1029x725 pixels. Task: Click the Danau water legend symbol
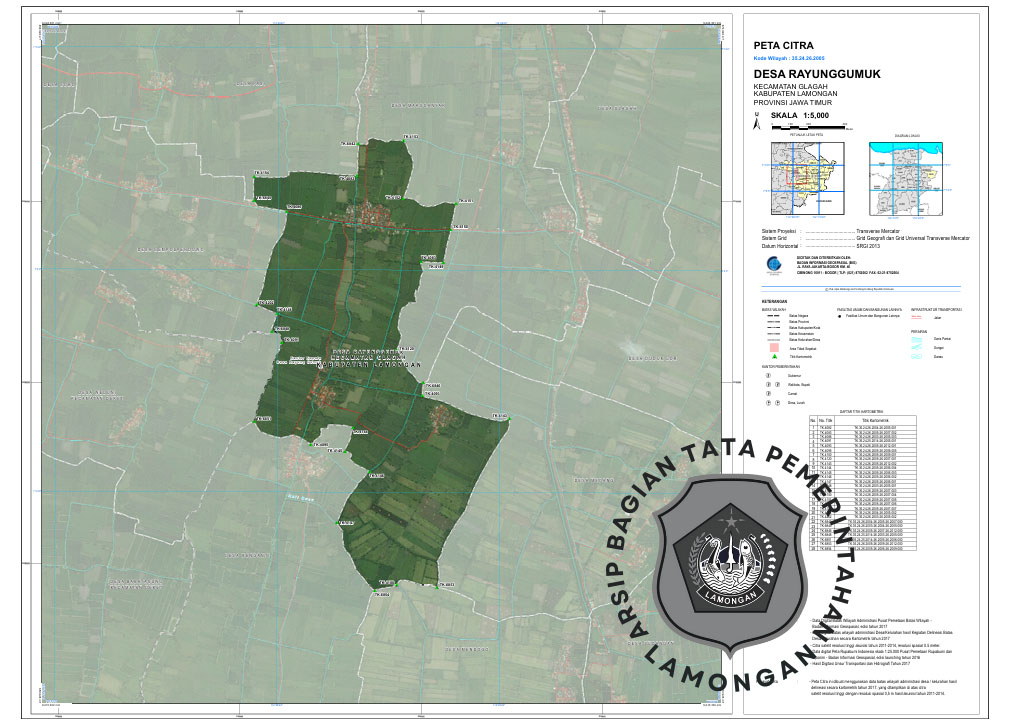[x=919, y=356]
